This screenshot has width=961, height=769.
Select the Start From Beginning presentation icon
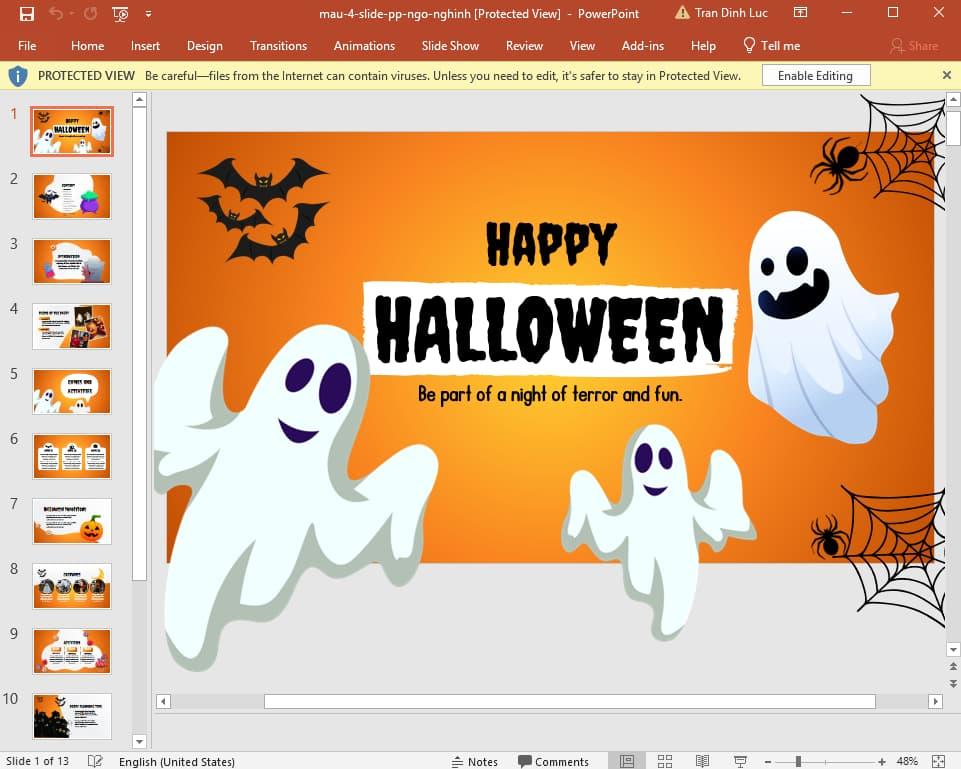coord(119,13)
